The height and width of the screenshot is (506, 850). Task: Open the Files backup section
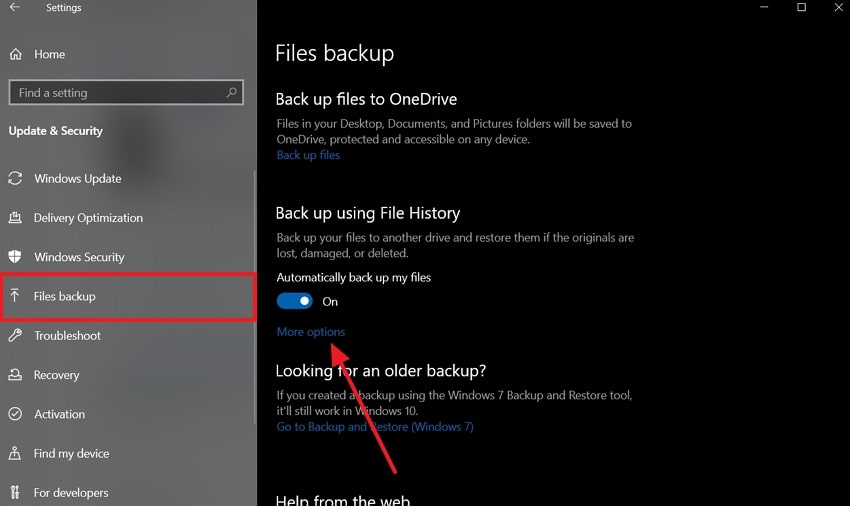click(64, 297)
